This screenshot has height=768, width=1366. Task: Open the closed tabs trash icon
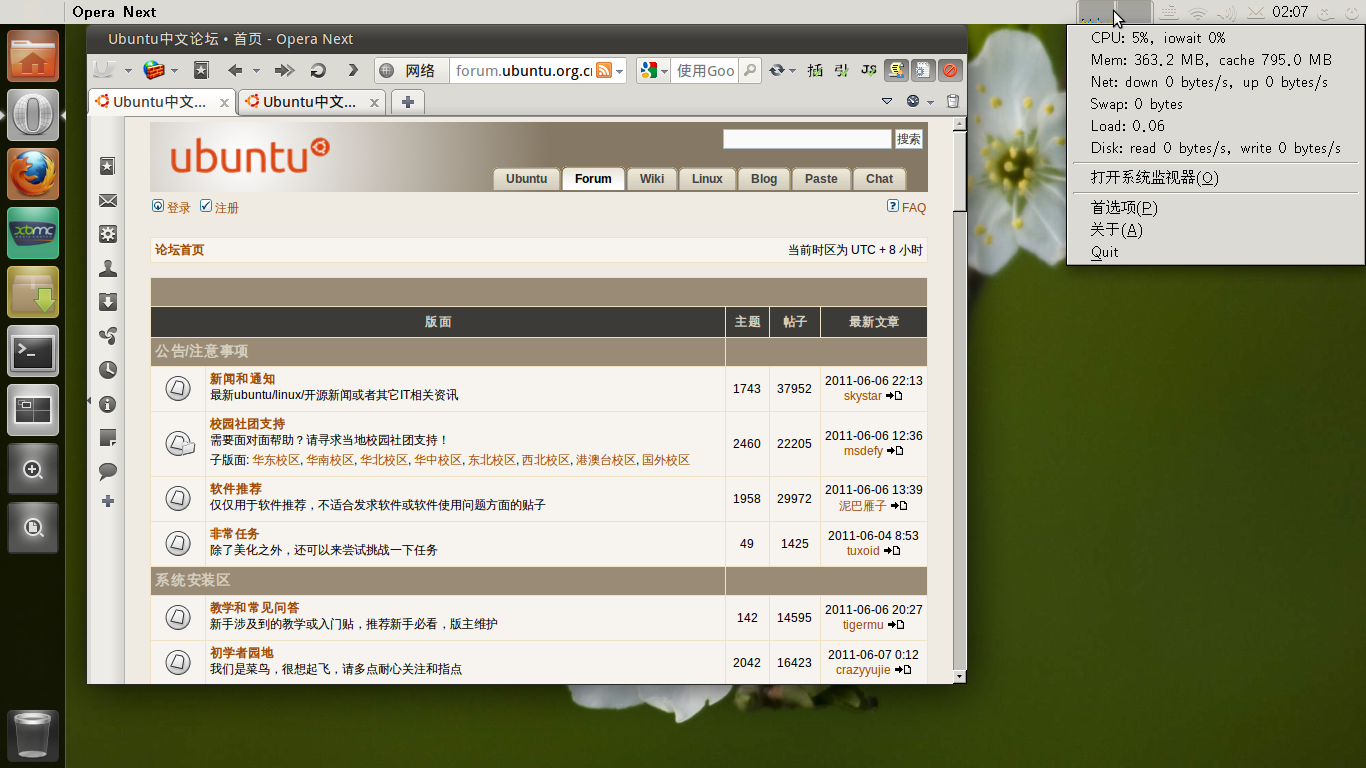(x=952, y=101)
